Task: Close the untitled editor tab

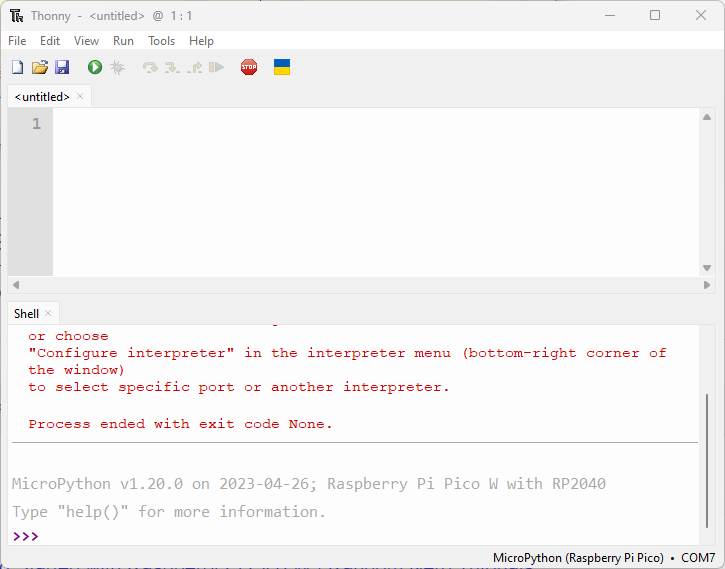Action: click(80, 97)
